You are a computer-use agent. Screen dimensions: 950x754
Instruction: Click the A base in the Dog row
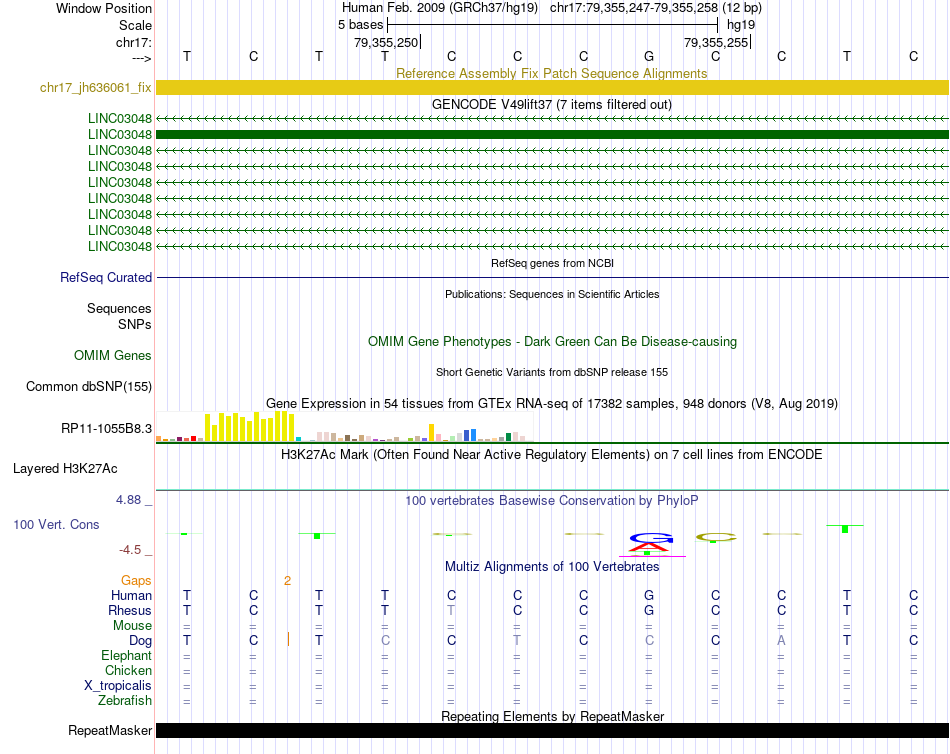[x=781, y=640]
